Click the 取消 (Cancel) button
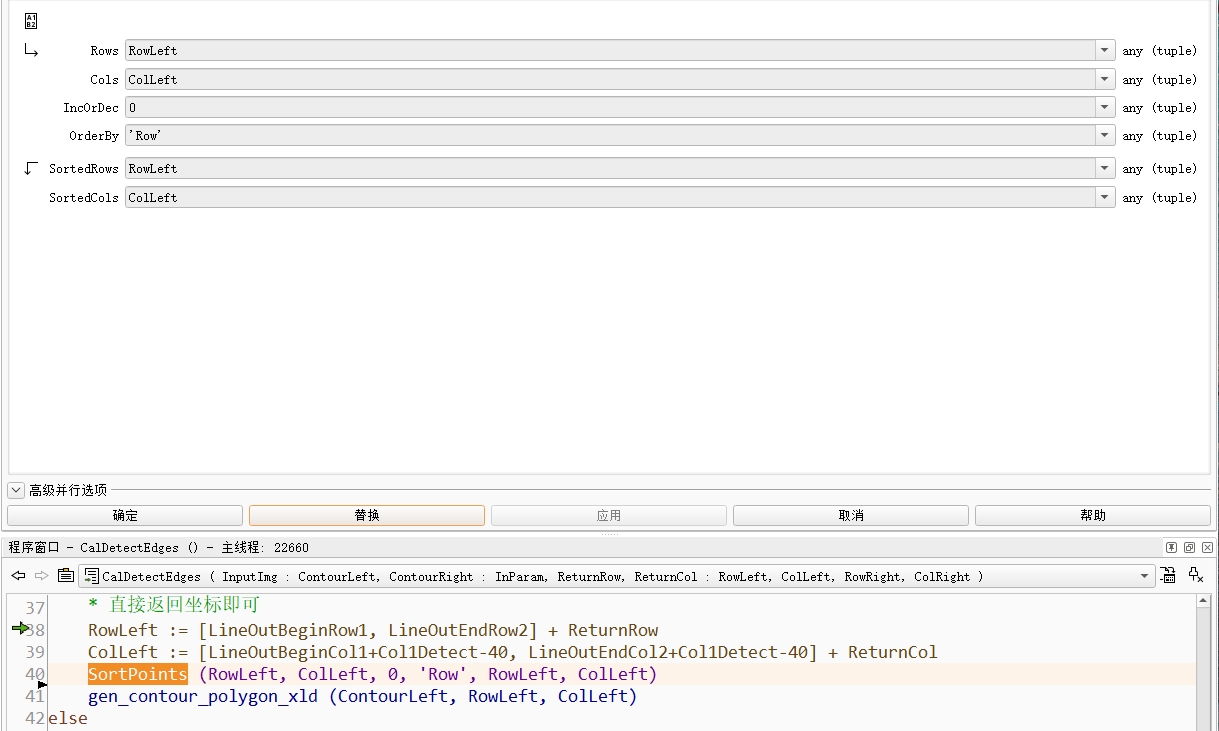 (851, 515)
